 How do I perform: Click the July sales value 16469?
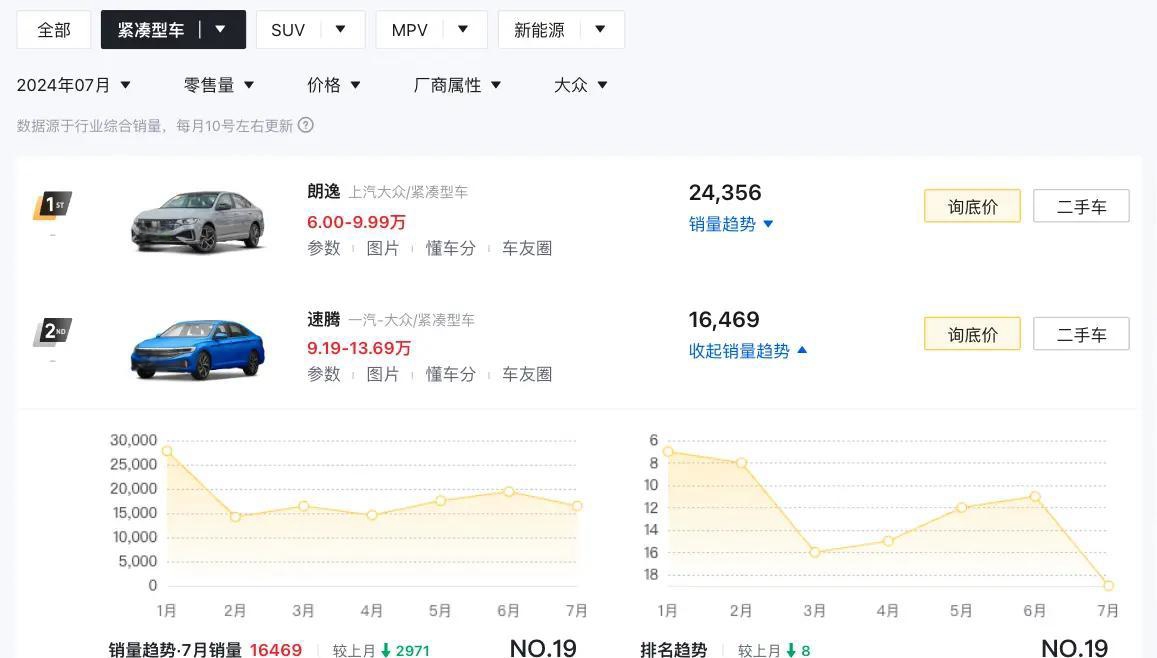point(276,650)
